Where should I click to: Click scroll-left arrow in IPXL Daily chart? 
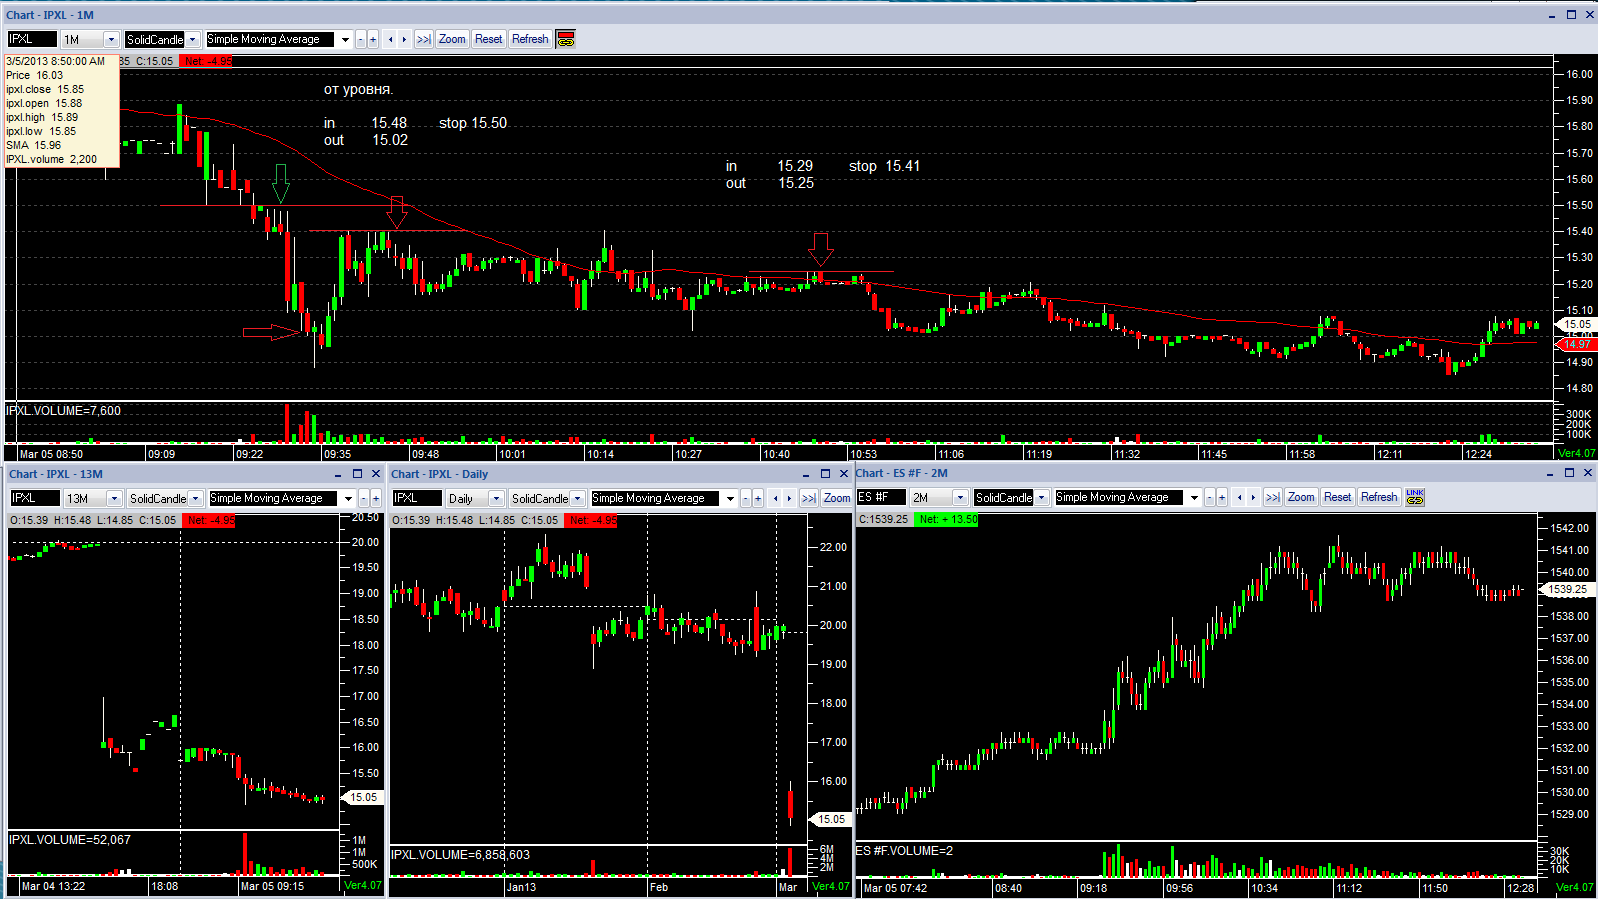coord(776,498)
